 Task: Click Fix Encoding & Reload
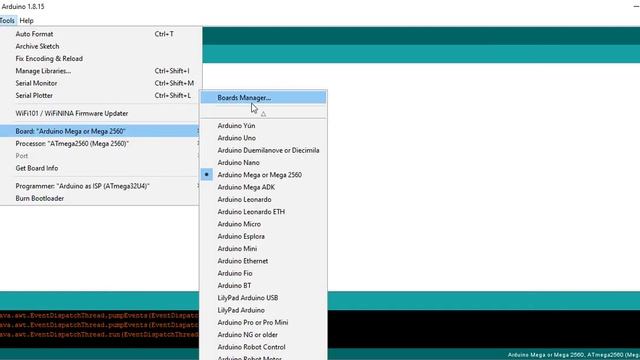click(100, 58)
